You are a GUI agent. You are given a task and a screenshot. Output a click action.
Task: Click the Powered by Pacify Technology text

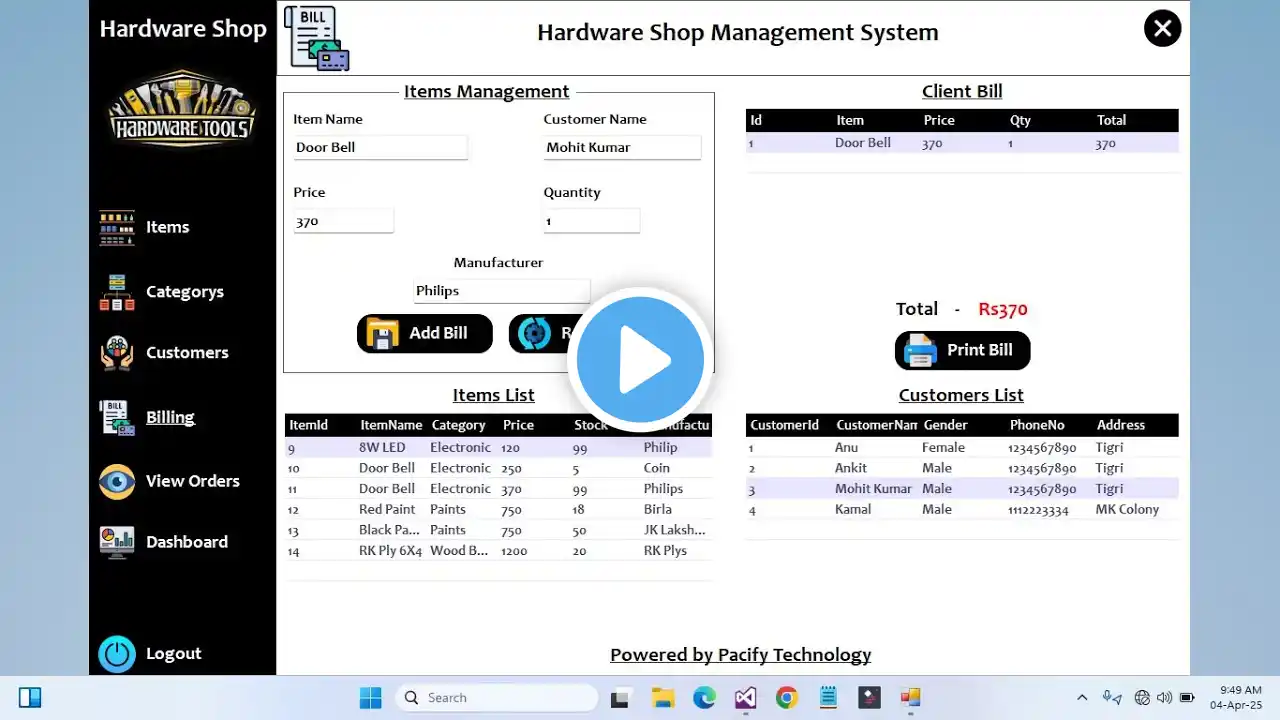pos(741,655)
